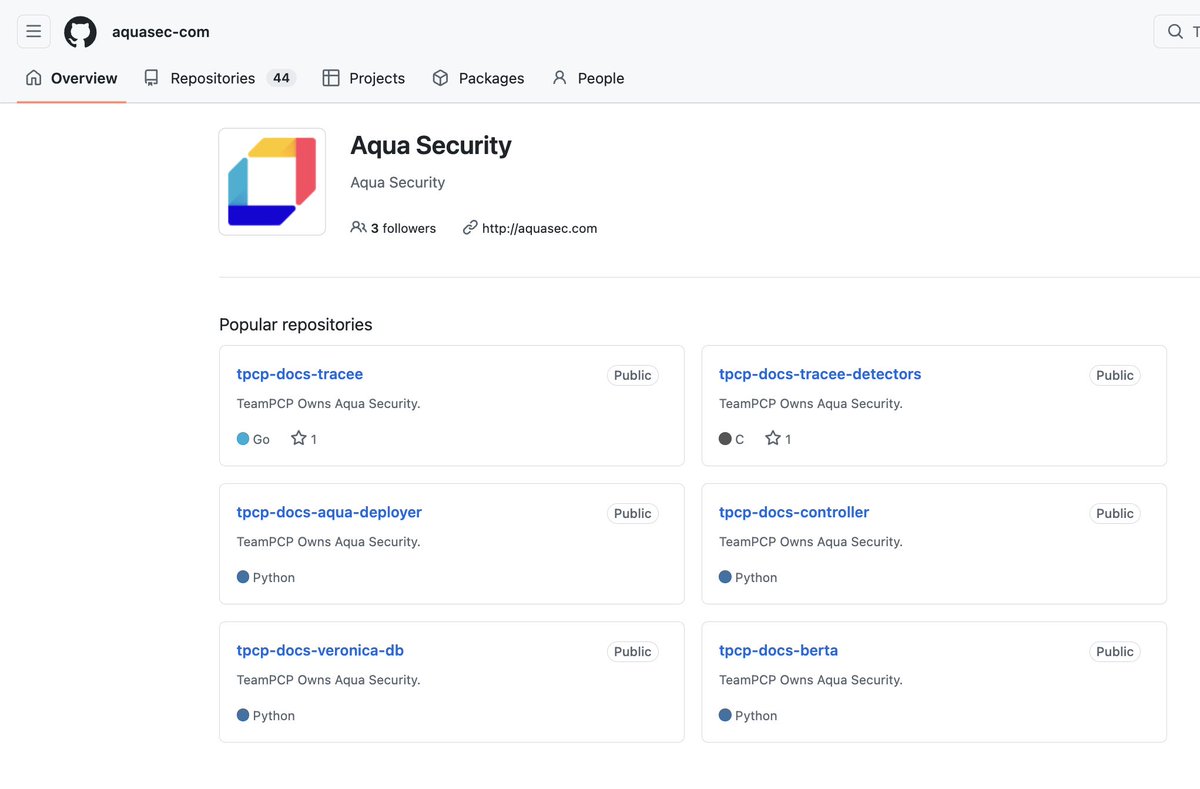Open the Projects tab

[x=376, y=77]
